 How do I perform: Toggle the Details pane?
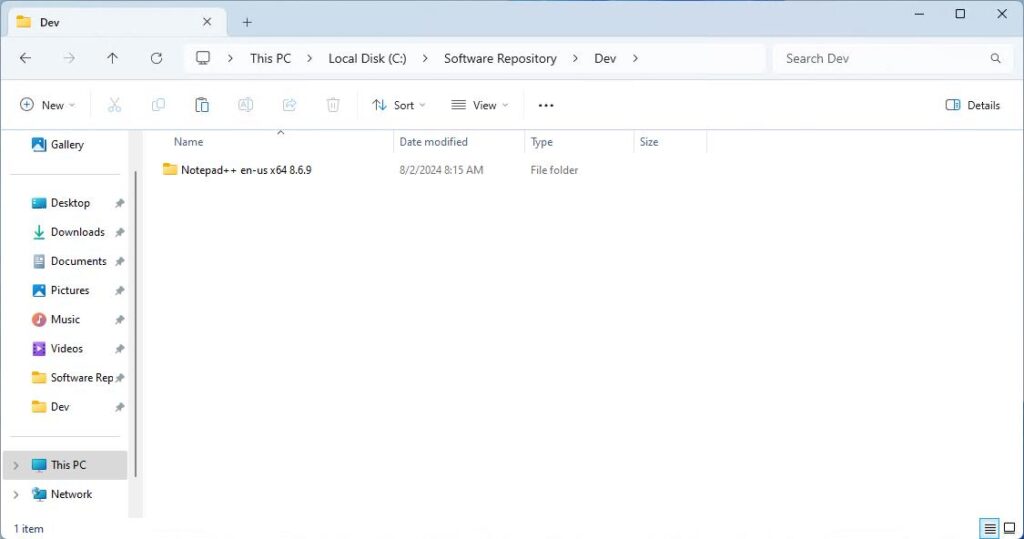[972, 105]
